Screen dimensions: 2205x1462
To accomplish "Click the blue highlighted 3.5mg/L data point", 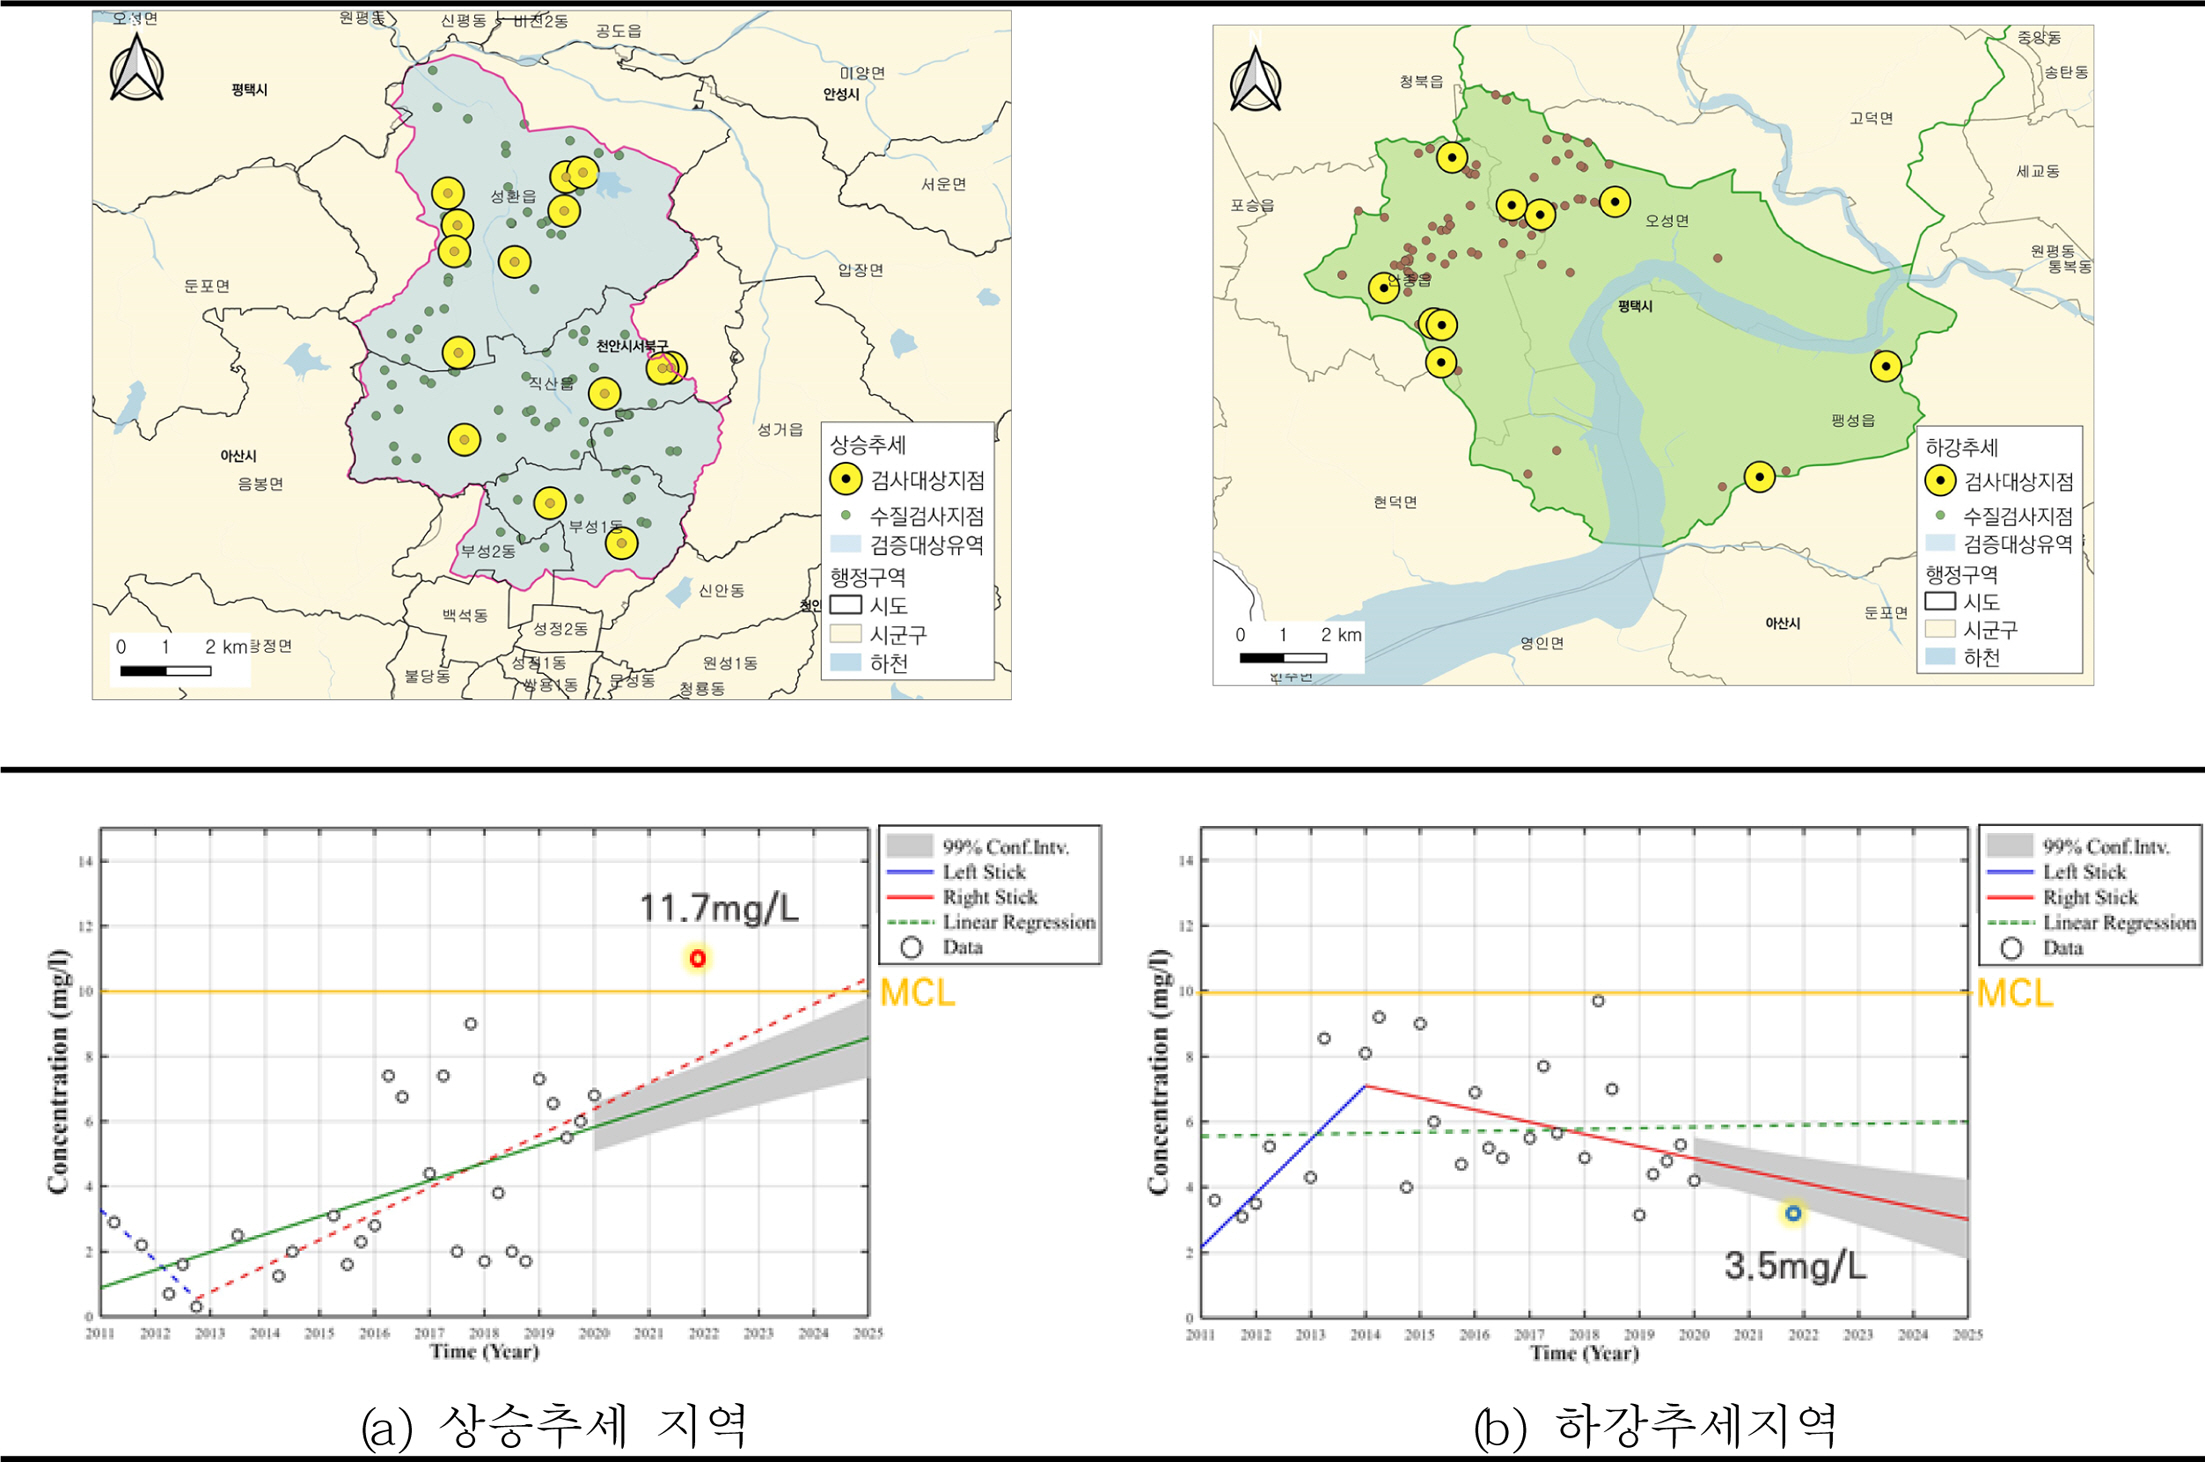I will [1794, 1213].
